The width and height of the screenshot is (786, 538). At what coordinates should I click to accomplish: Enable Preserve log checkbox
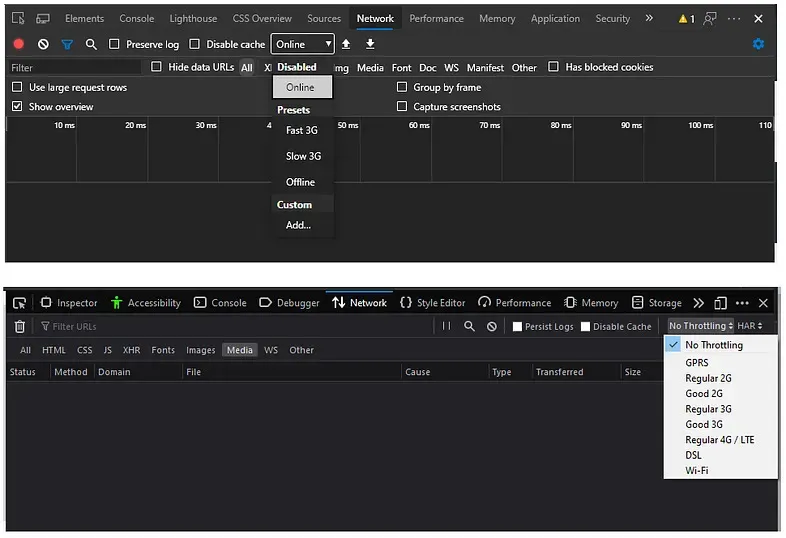pos(114,44)
